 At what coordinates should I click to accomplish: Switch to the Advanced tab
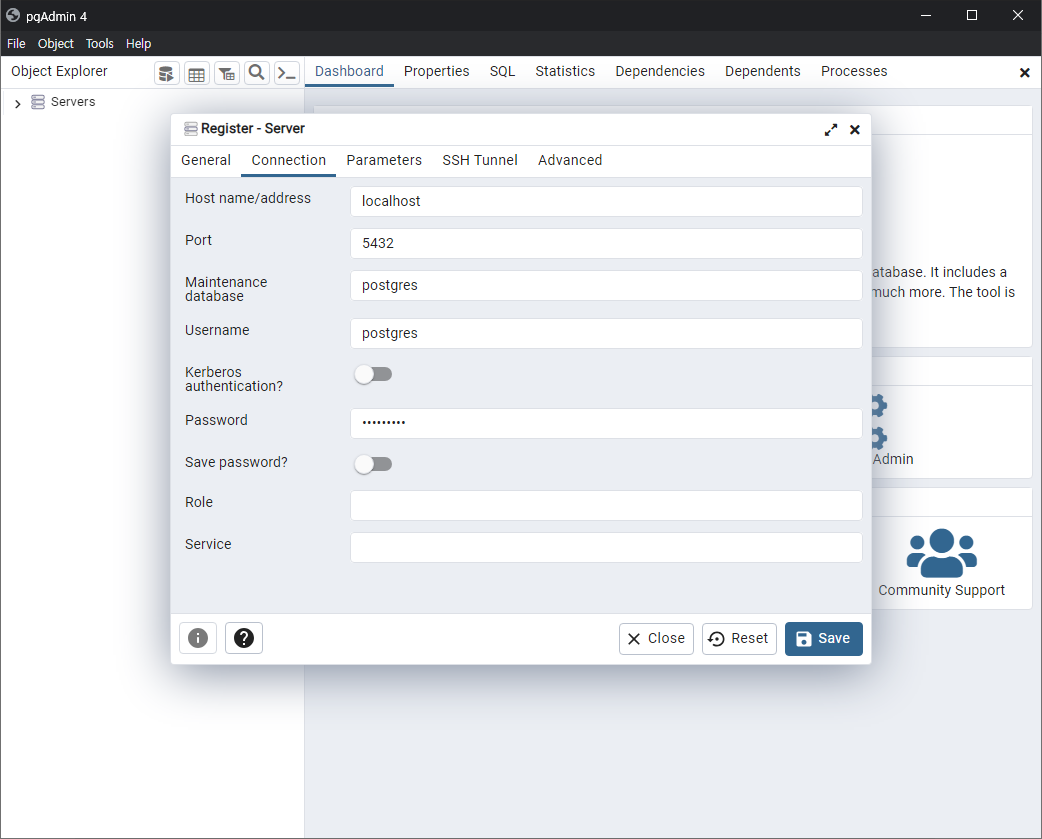pyautogui.click(x=570, y=160)
